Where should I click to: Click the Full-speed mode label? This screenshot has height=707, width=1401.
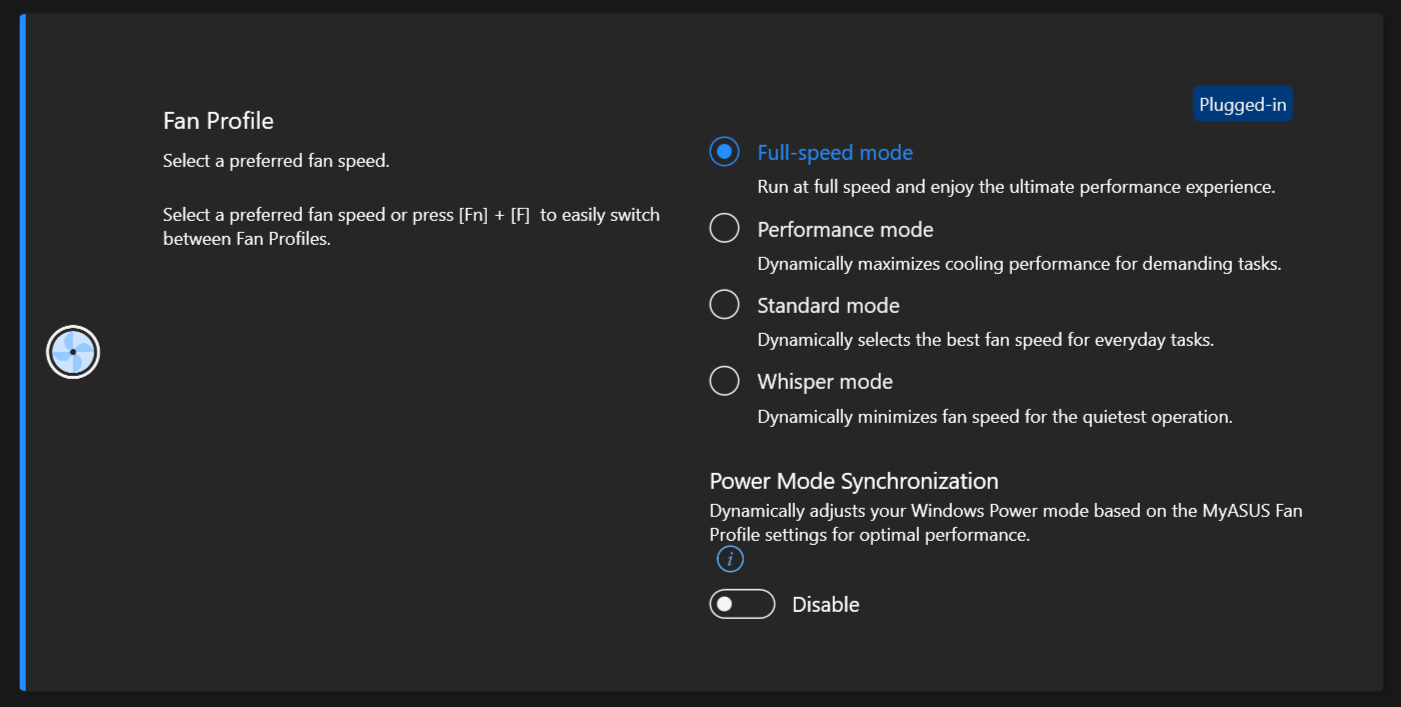point(835,153)
